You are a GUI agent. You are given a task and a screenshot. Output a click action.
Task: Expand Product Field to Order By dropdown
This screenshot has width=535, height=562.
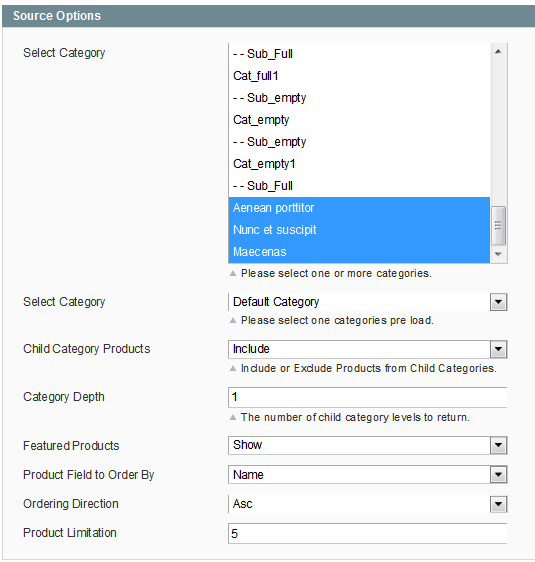tap(498, 475)
